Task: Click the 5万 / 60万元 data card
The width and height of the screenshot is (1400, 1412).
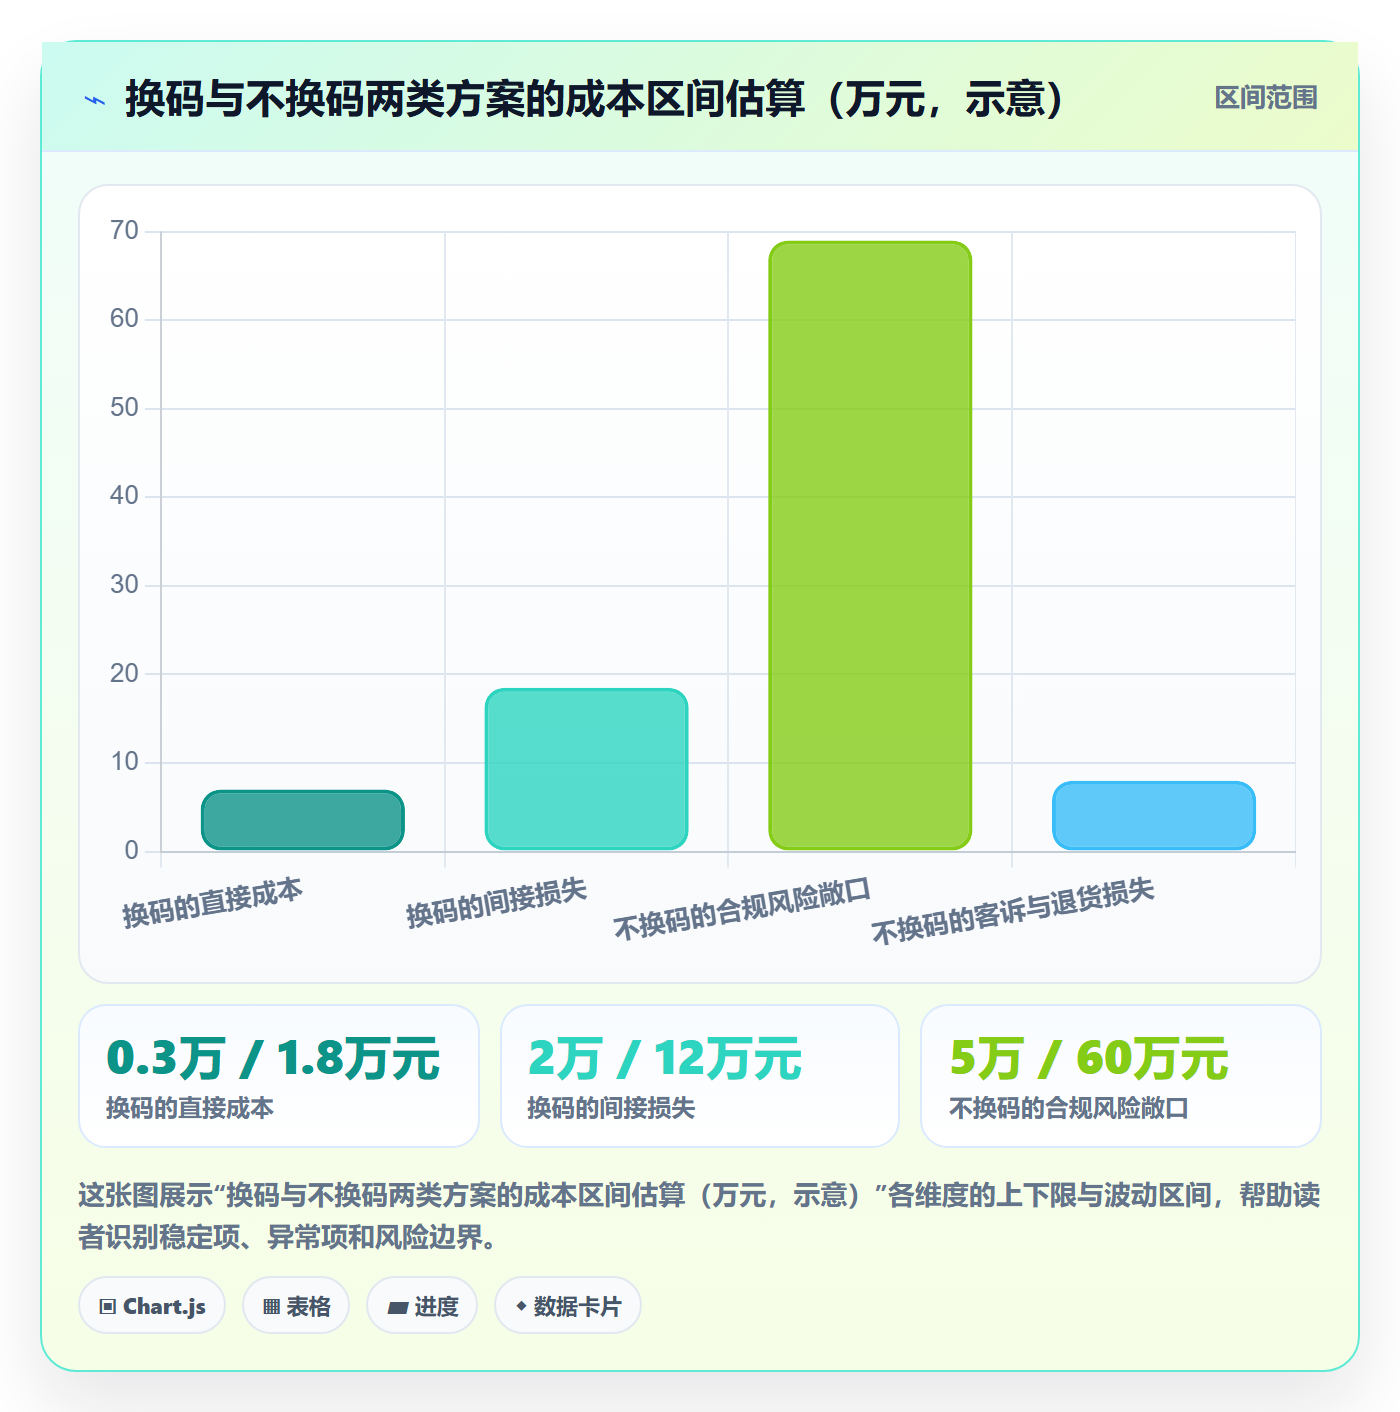Action: [1121, 1076]
